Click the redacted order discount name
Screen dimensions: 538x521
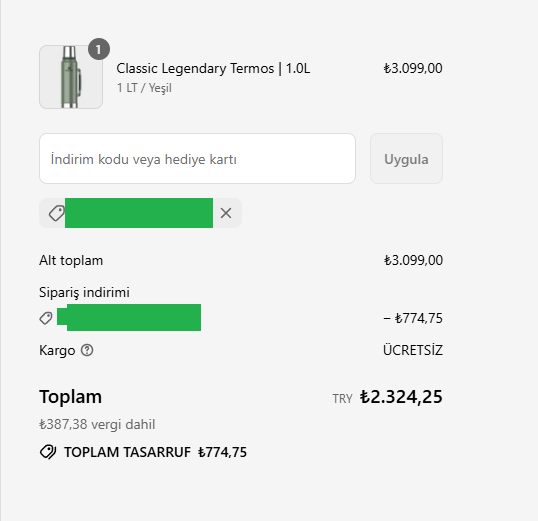[129, 317]
